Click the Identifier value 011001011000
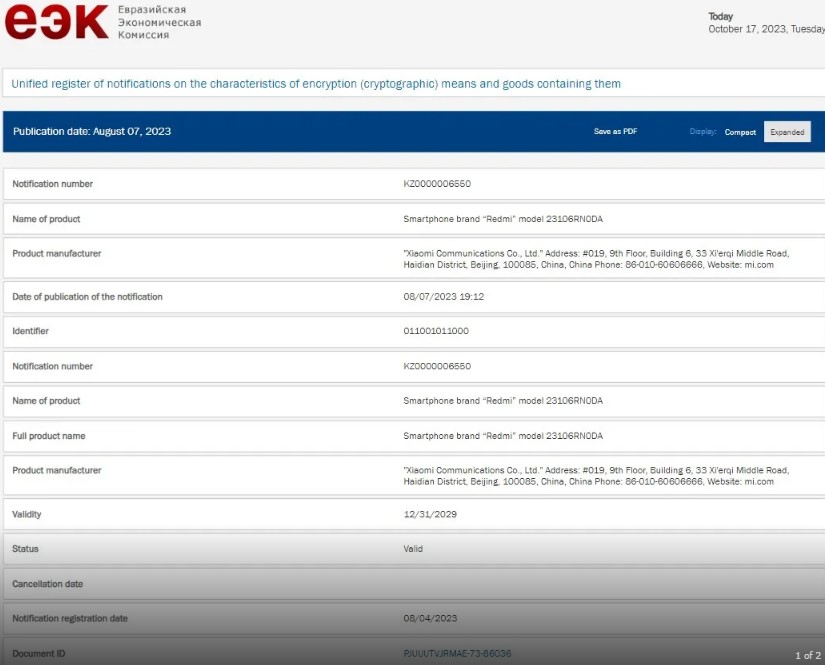This screenshot has width=825, height=665. tap(436, 331)
